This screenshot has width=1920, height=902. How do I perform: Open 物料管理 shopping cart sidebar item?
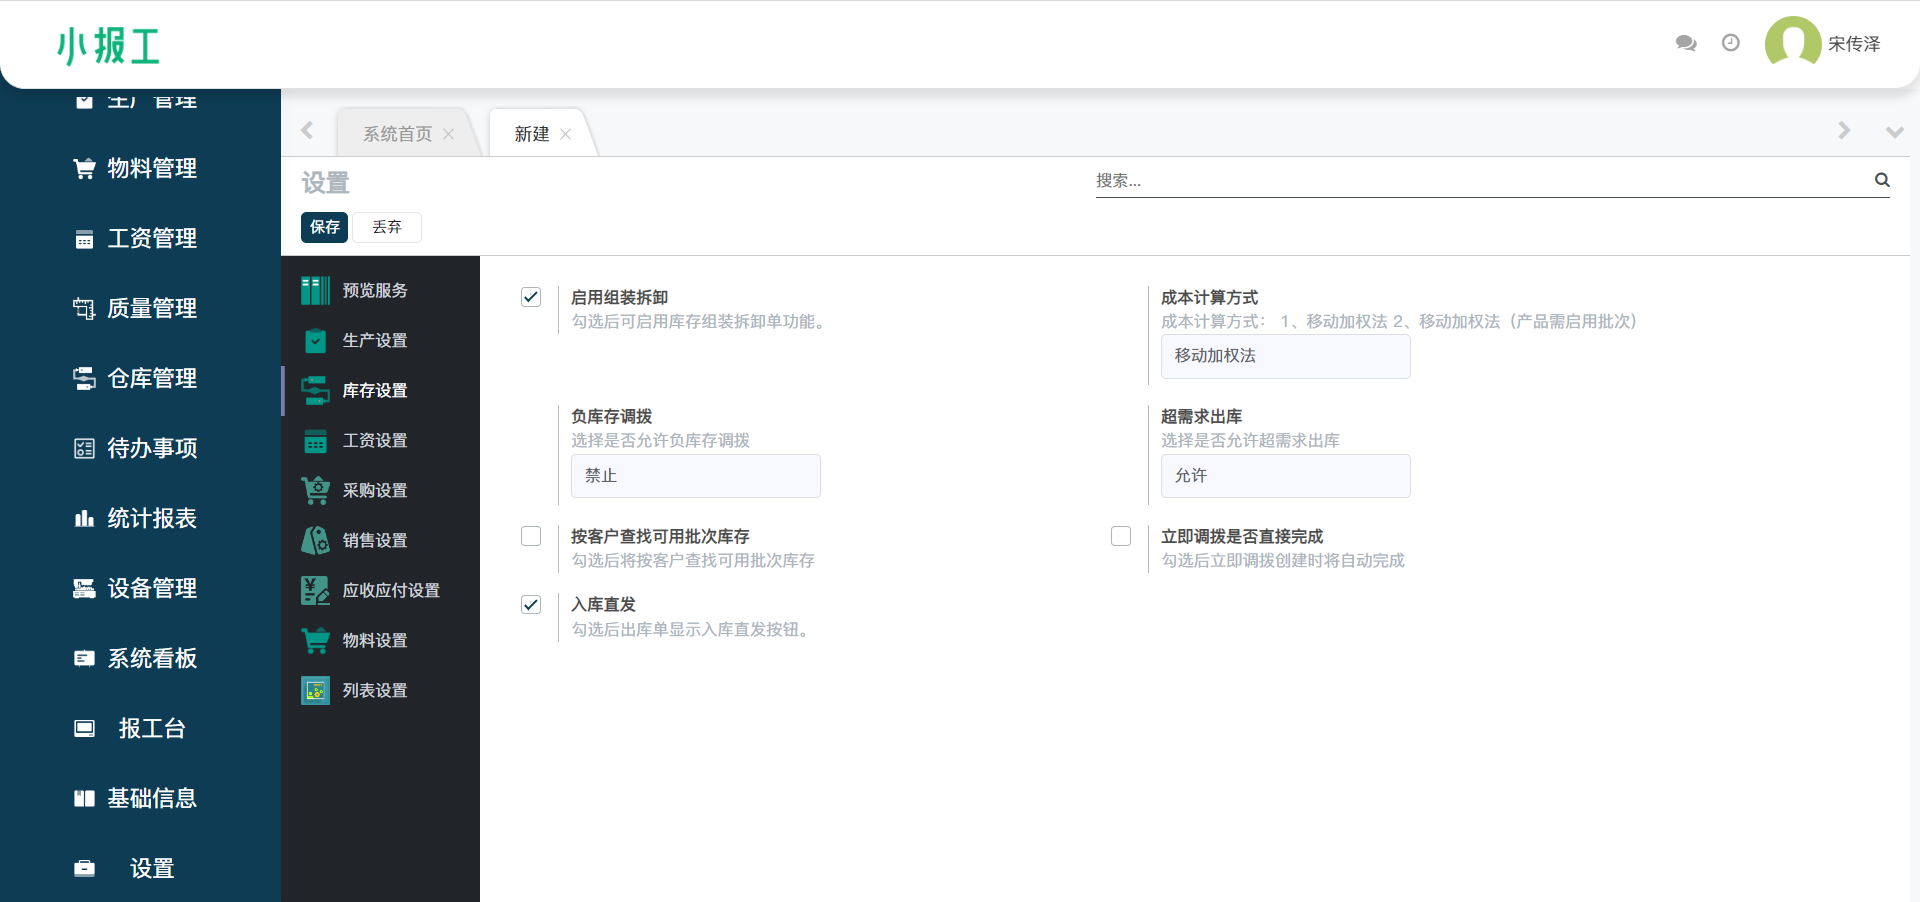pyautogui.click(x=135, y=168)
